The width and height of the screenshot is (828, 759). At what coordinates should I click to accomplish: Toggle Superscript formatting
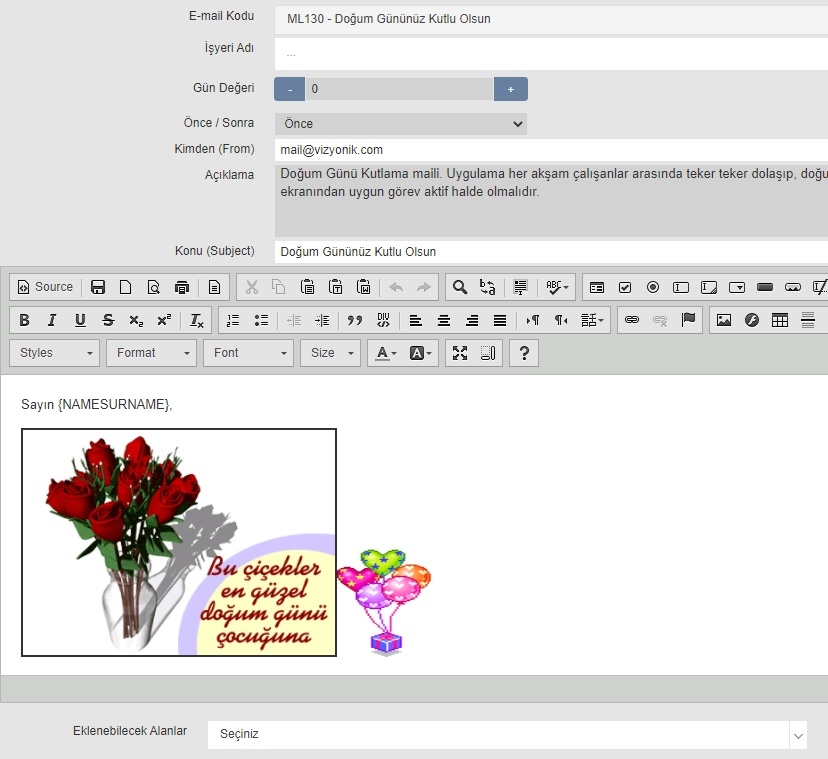tap(164, 320)
